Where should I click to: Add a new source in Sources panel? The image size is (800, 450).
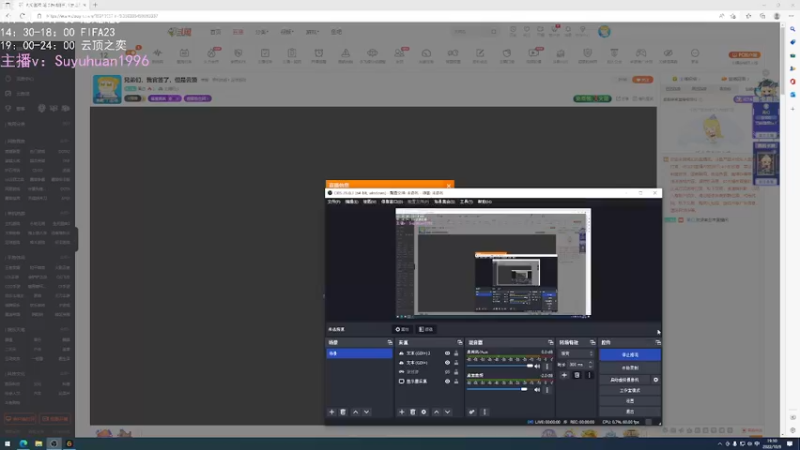(x=402, y=412)
